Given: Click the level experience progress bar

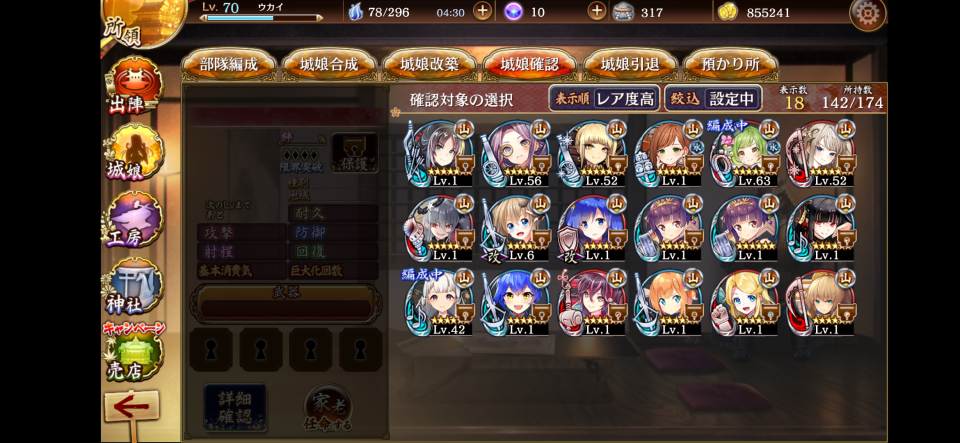Looking at the screenshot, I should click(x=261, y=18).
